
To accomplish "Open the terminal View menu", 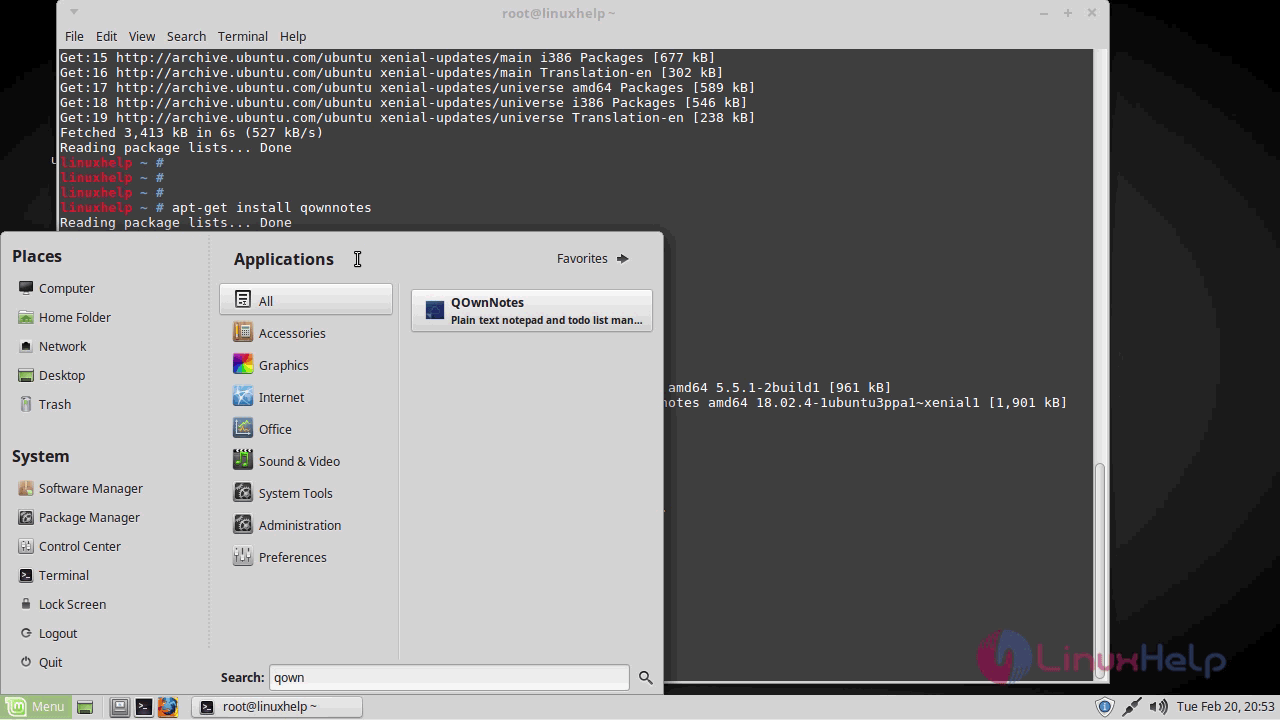I will pos(142,36).
